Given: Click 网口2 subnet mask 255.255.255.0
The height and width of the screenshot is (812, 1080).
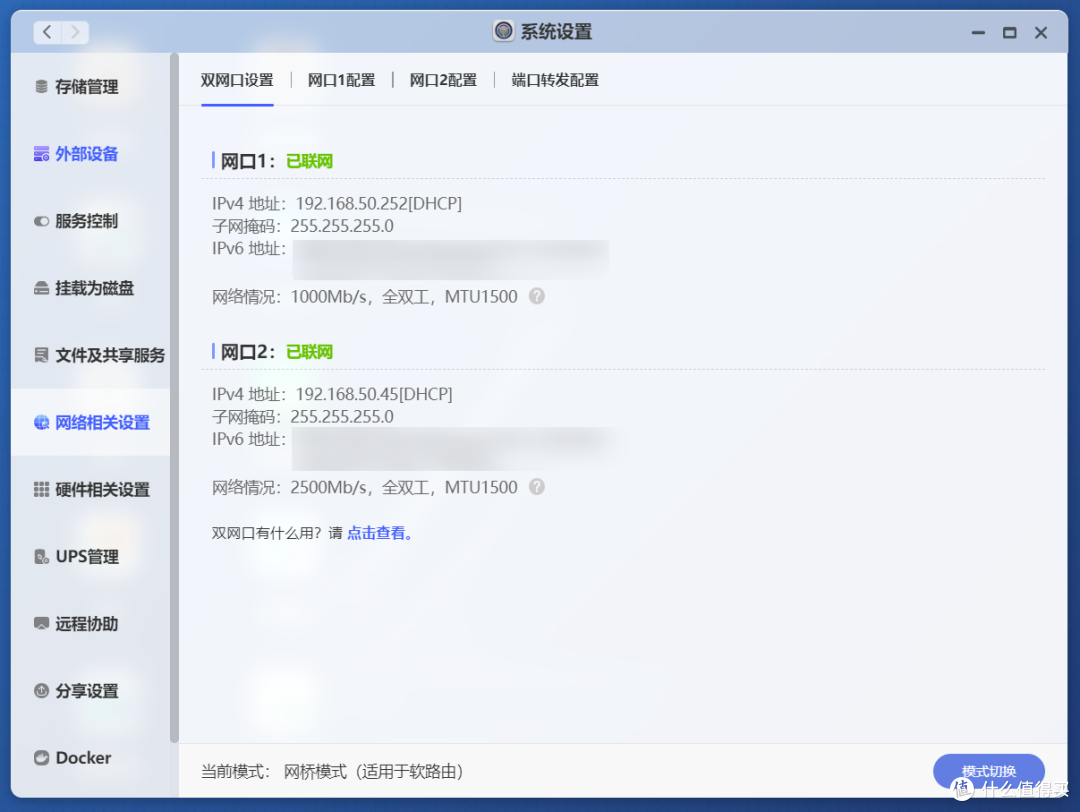Looking at the screenshot, I should click(x=342, y=417).
